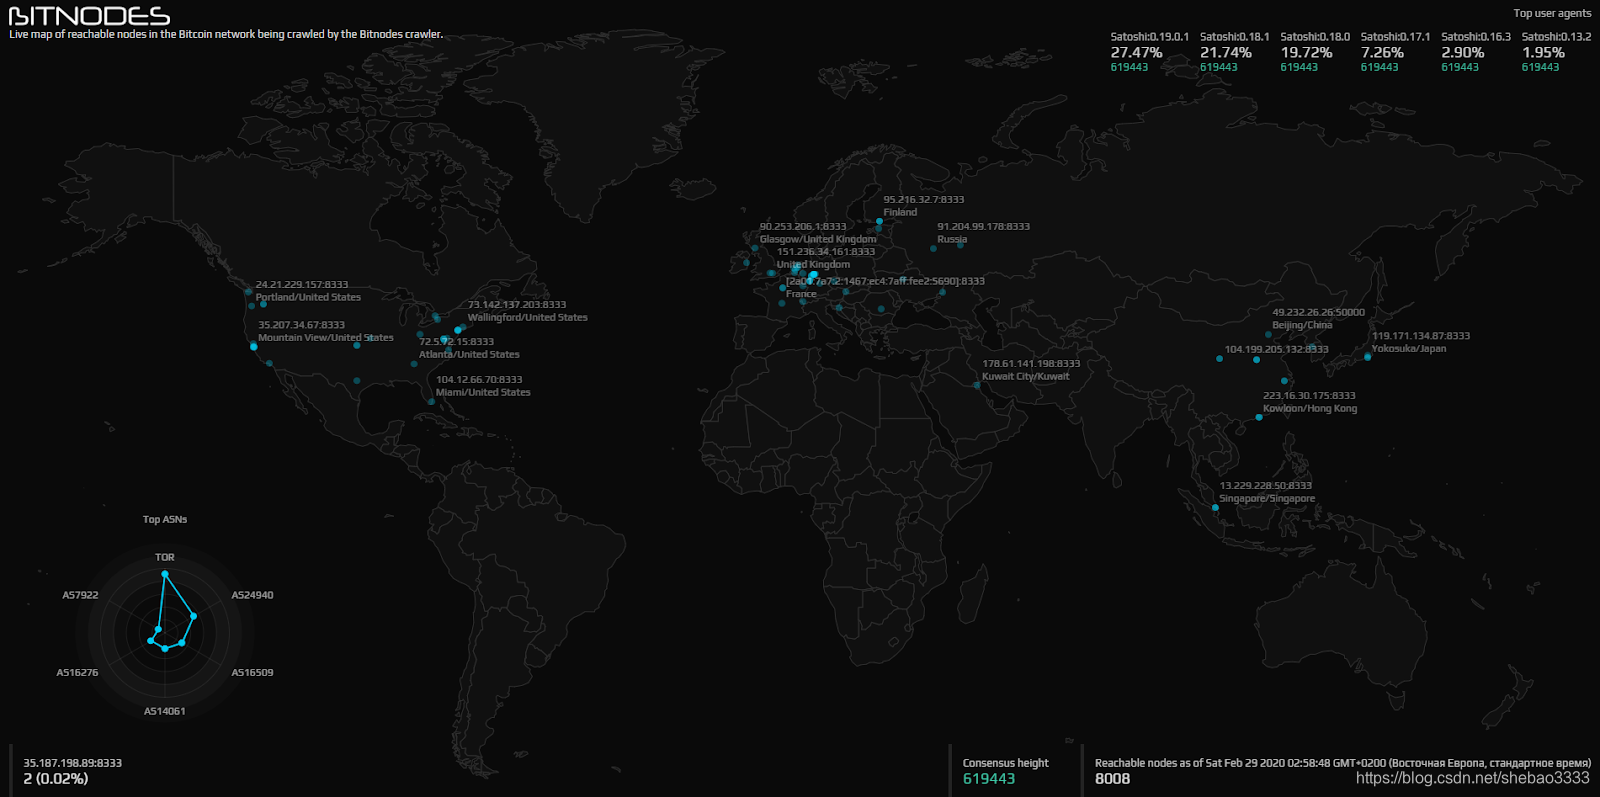The height and width of the screenshot is (797, 1600).
Task: Click the 2 (0.02%) node count
Action: click(x=55, y=778)
